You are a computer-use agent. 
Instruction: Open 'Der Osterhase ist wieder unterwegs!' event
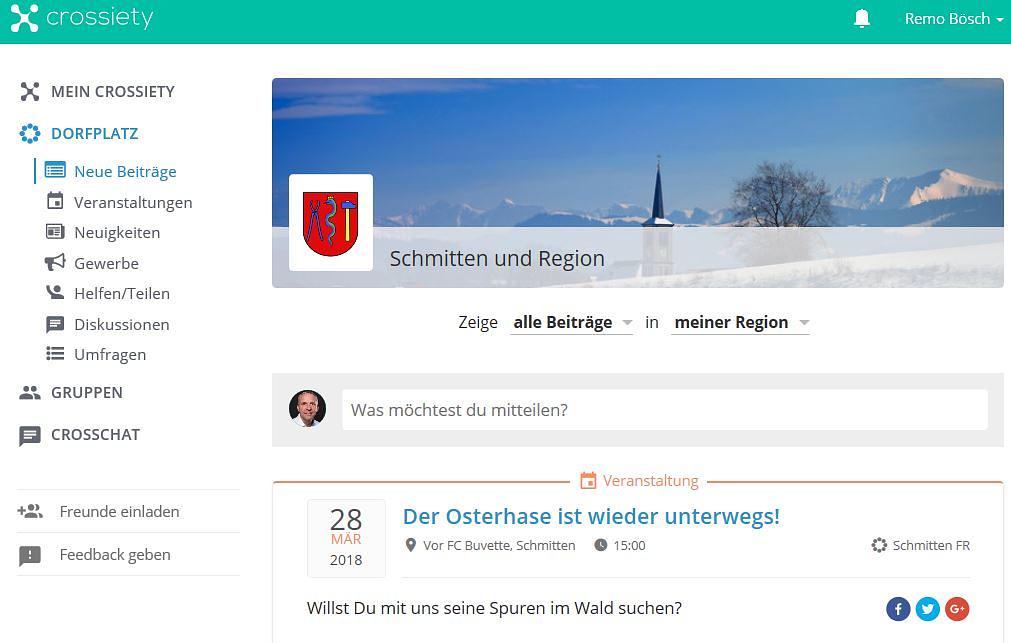[x=590, y=517]
